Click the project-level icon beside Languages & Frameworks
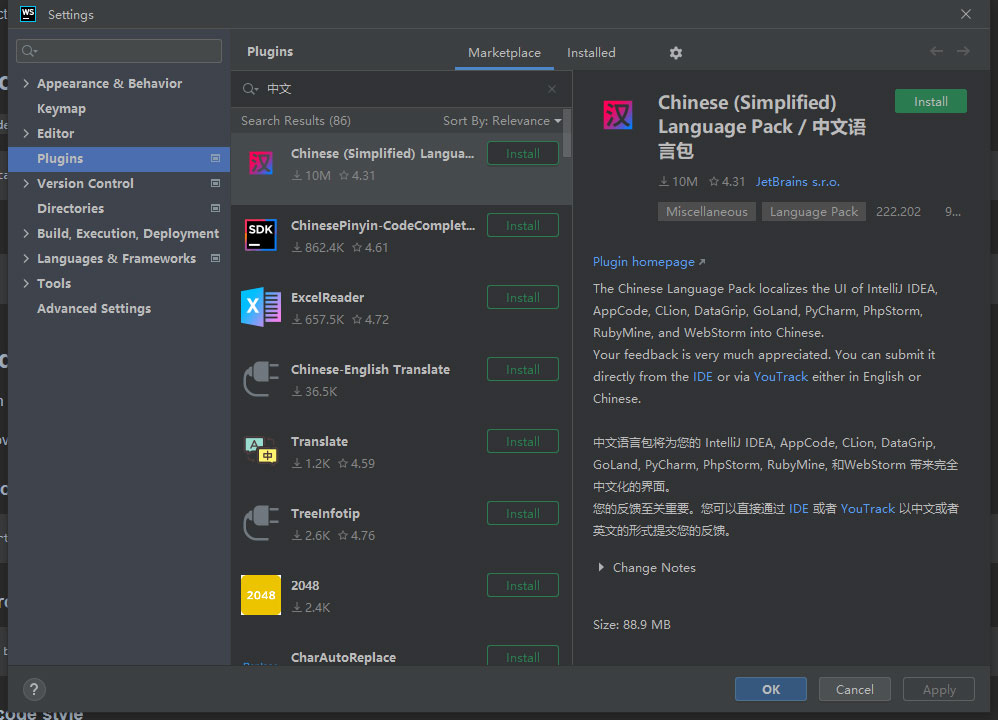Screen dimensions: 998x720 click(x=215, y=258)
